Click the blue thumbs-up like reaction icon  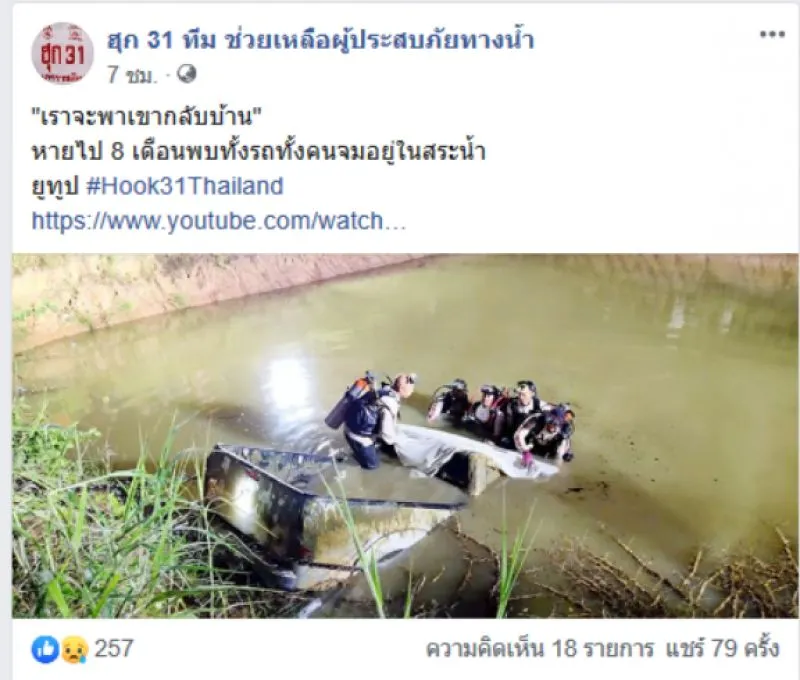[x=45, y=649]
